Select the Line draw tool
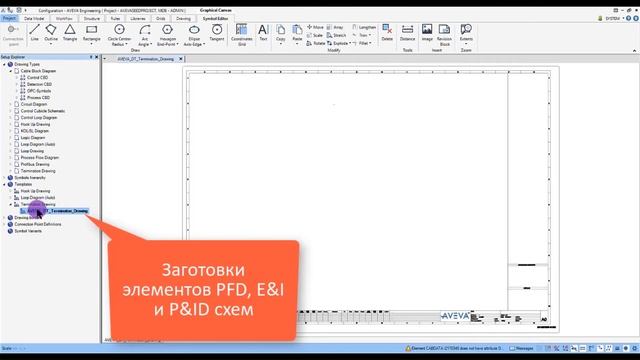This screenshot has width=640, height=360. click(x=34, y=33)
